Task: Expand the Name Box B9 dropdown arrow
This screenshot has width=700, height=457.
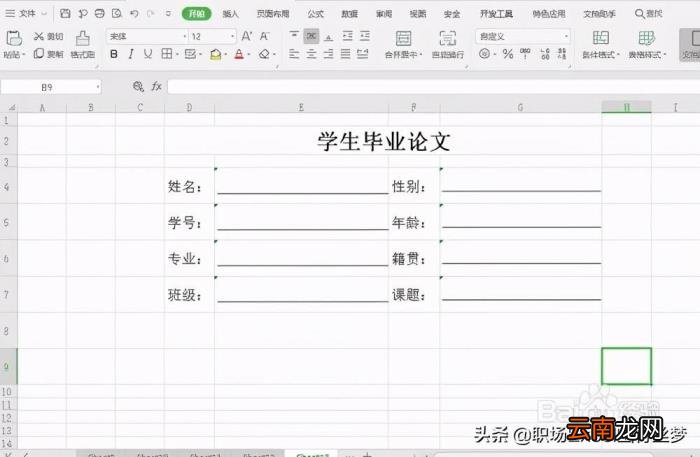Action: point(98,87)
